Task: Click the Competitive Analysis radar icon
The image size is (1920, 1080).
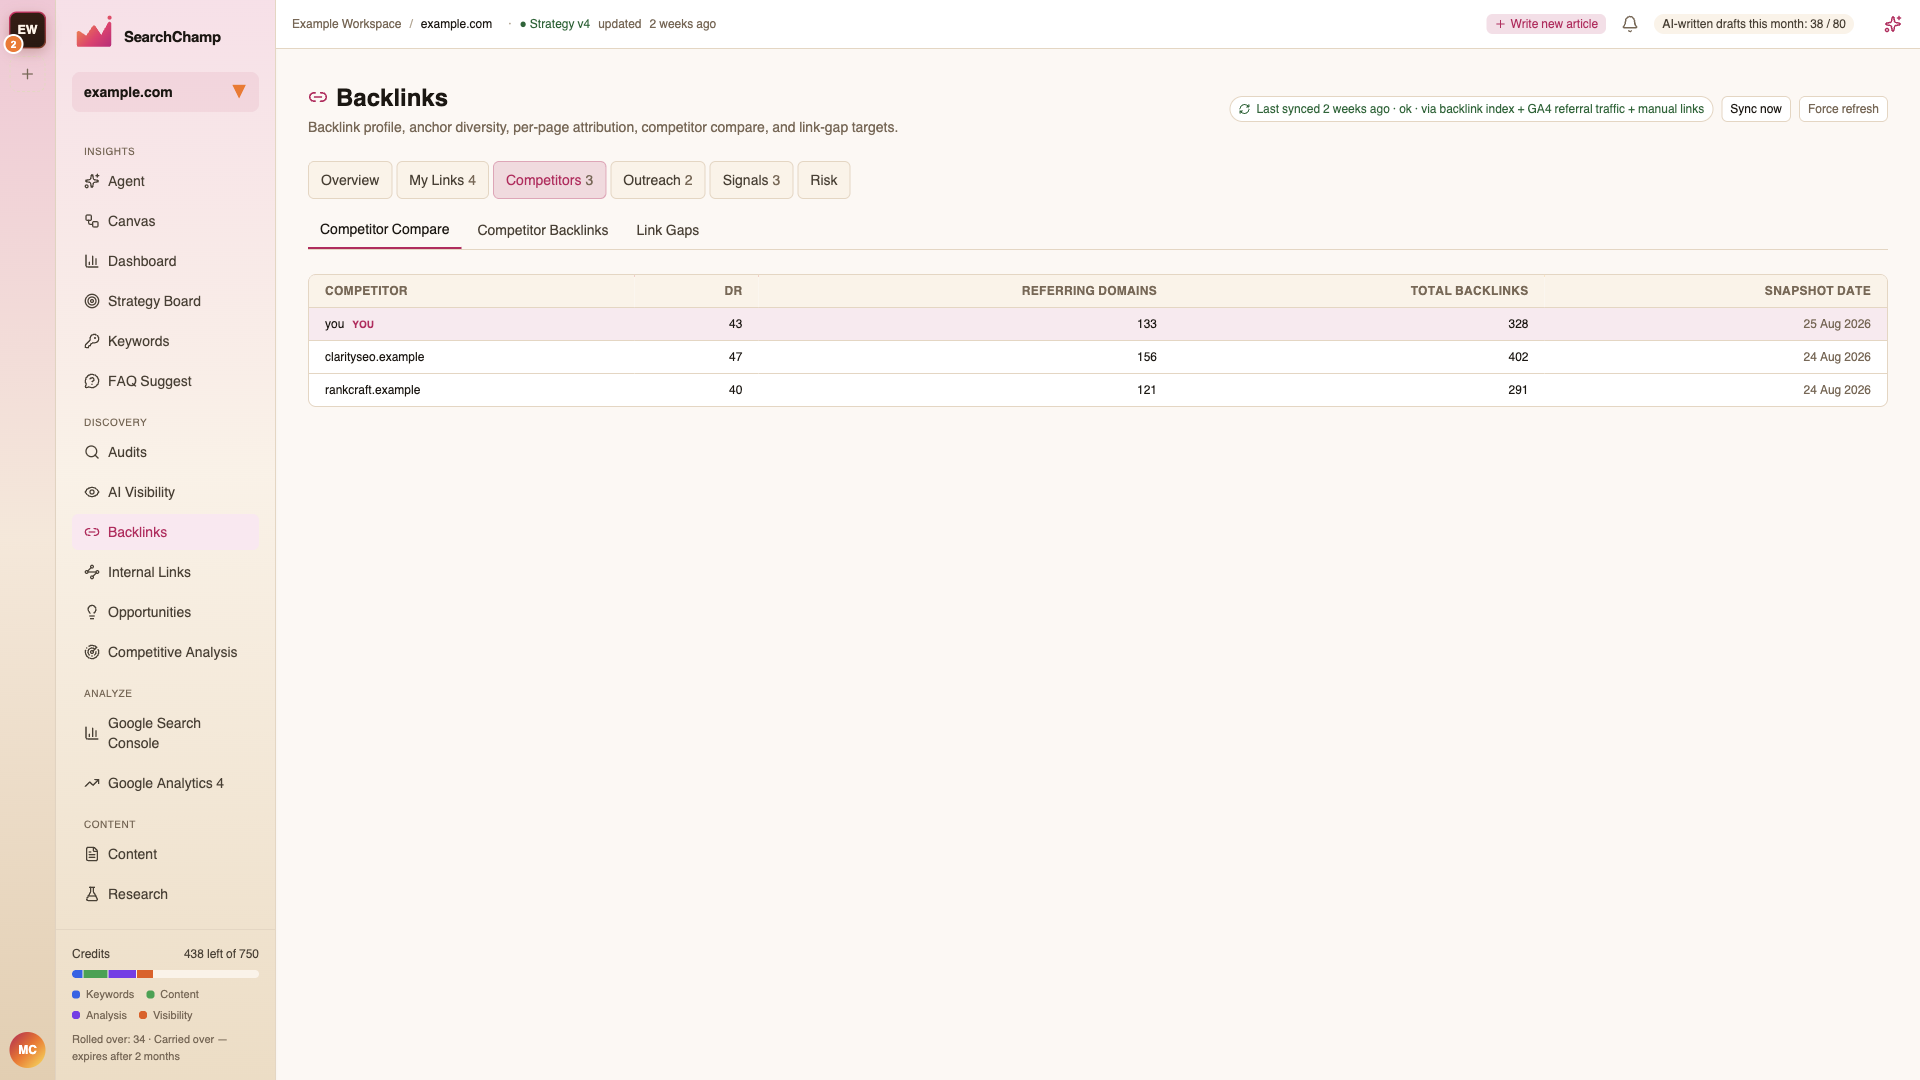Action: pyautogui.click(x=92, y=652)
